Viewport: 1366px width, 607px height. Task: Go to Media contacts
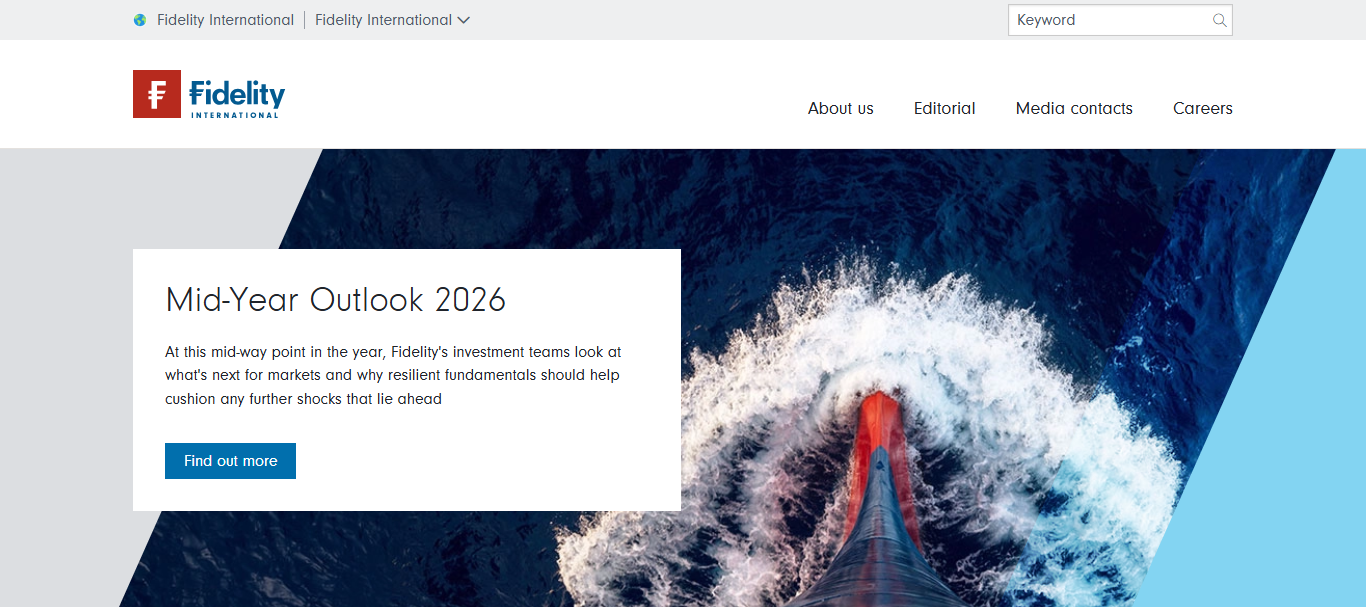[x=1074, y=108]
